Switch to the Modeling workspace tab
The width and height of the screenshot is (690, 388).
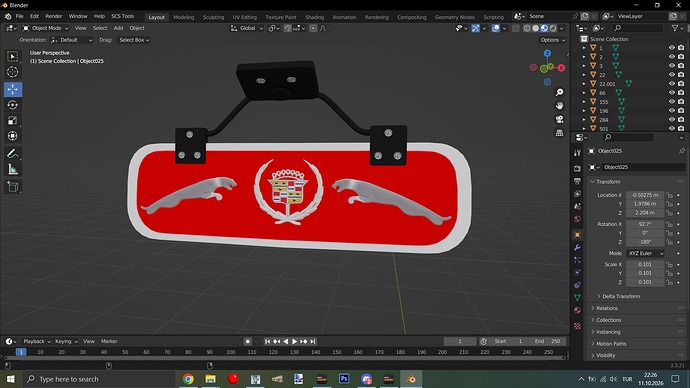click(x=184, y=17)
